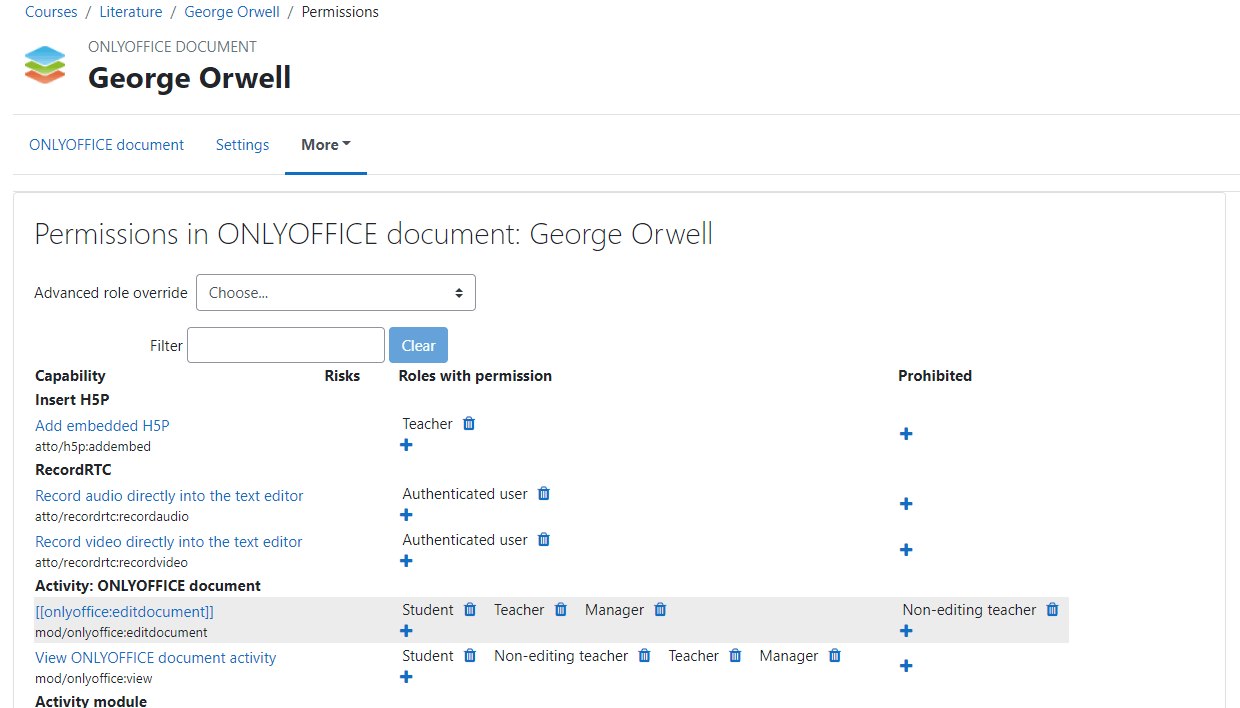Select the atto/recordrtc:recordaudio text

click(112, 517)
